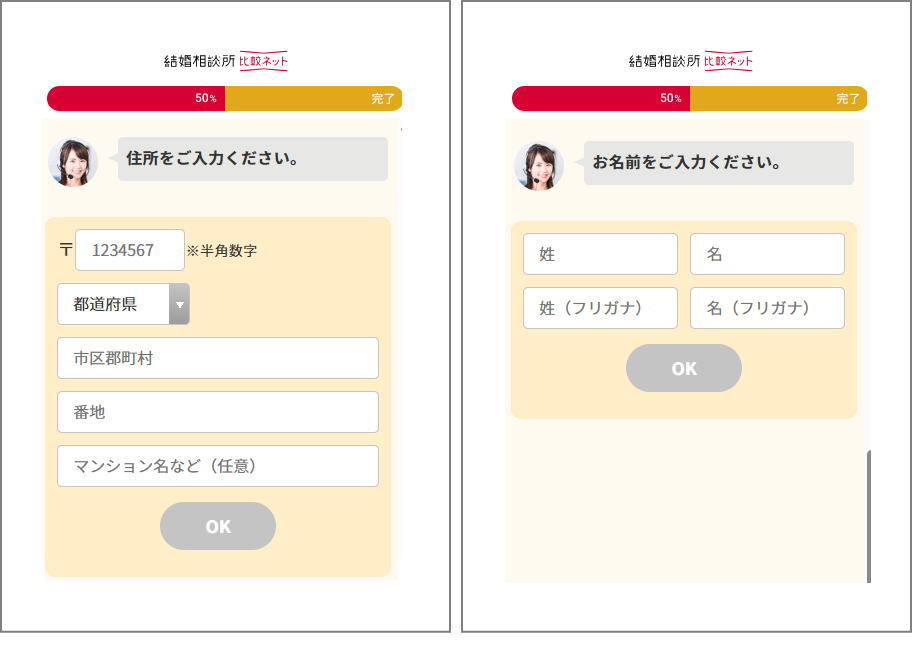Viewport: 921px width, 653px height.
Task: Click the postal code field showing 1234567
Action: tap(130, 250)
